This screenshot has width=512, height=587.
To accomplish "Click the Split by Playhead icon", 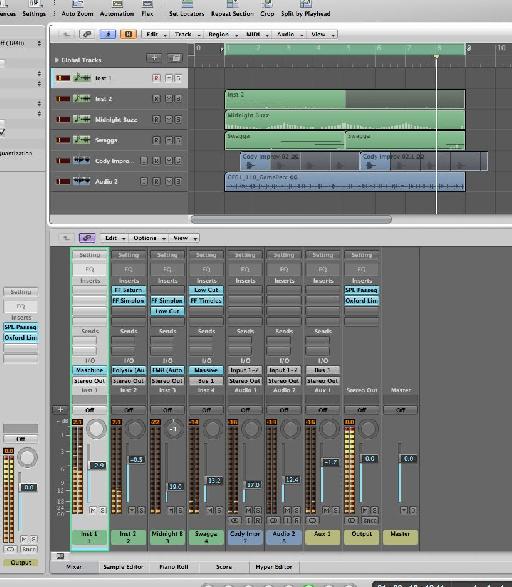I will 306,4.
